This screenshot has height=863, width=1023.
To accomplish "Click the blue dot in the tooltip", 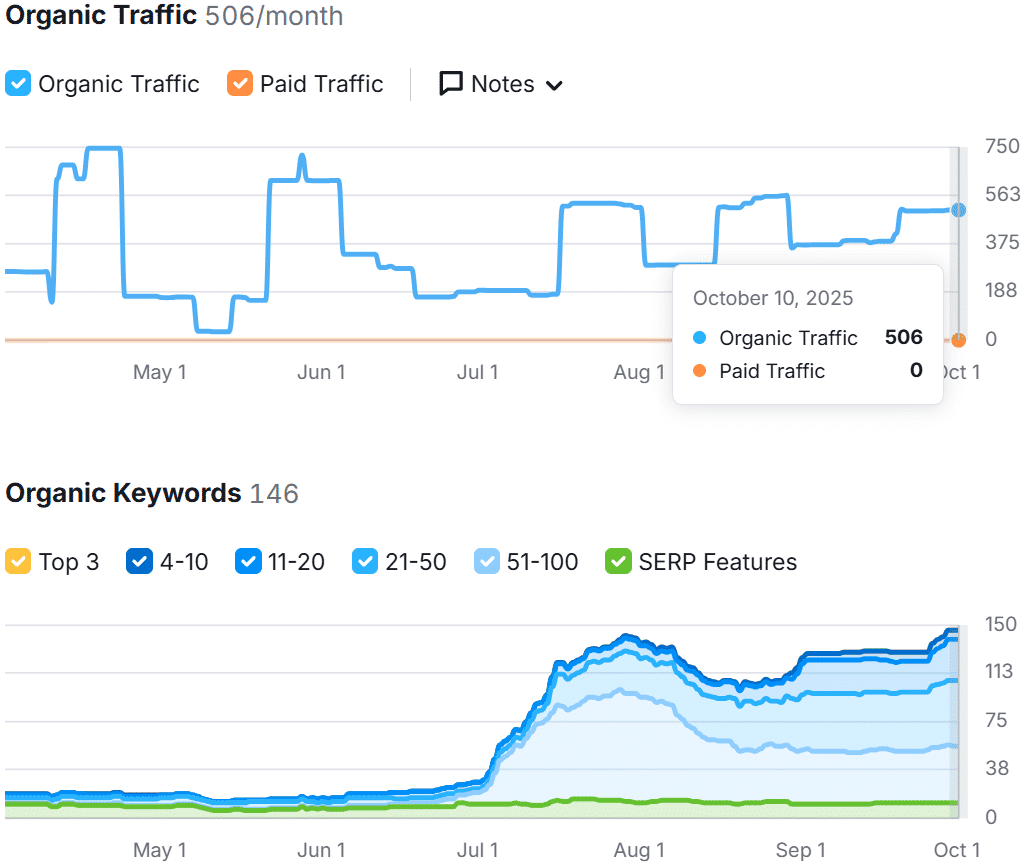I will [x=699, y=338].
